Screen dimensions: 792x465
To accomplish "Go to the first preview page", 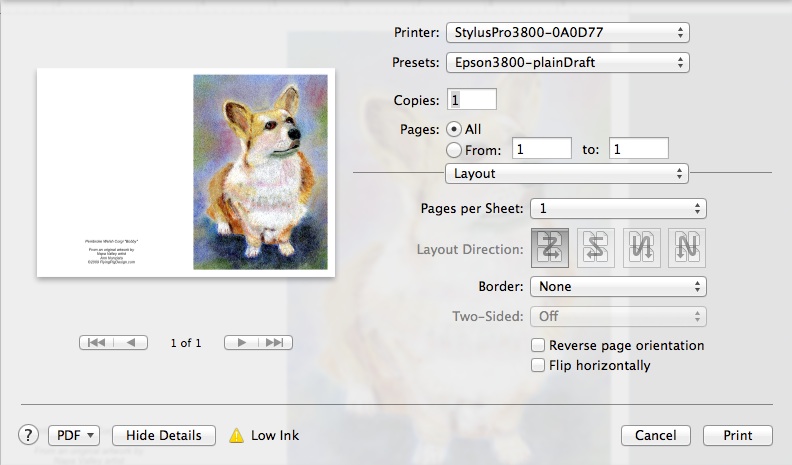I will (x=97, y=343).
